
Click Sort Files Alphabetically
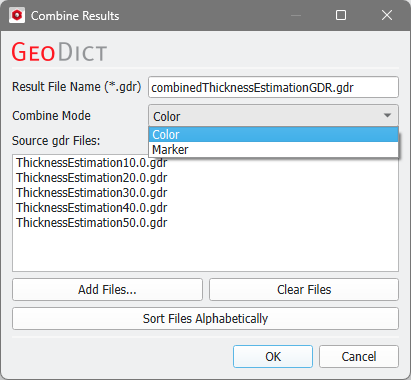pyautogui.click(x=205, y=319)
